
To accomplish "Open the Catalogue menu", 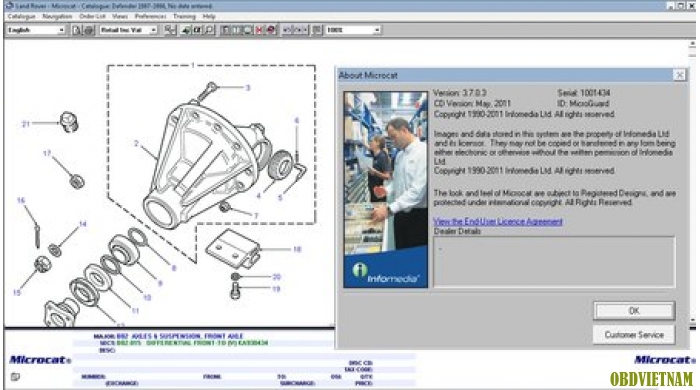I will click(x=21, y=16).
